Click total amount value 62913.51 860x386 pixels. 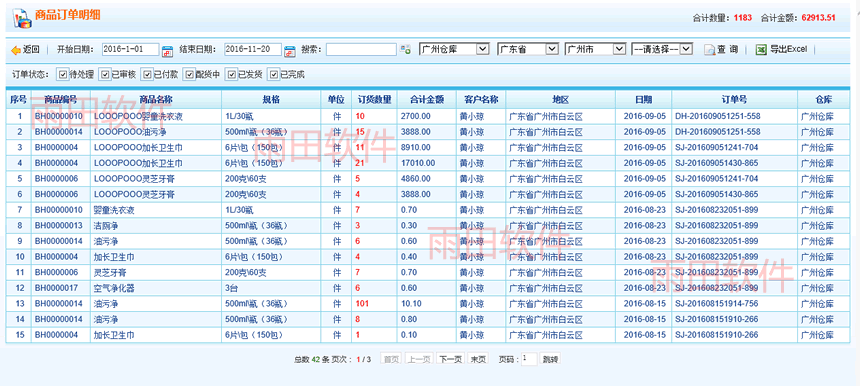click(x=818, y=18)
